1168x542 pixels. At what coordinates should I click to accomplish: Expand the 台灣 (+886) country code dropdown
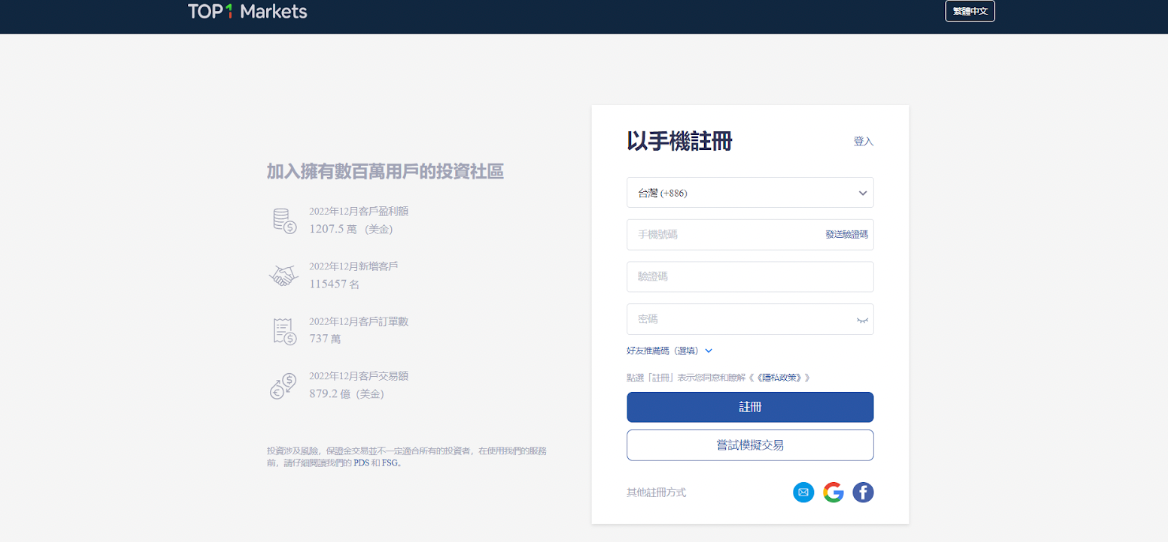(750, 193)
